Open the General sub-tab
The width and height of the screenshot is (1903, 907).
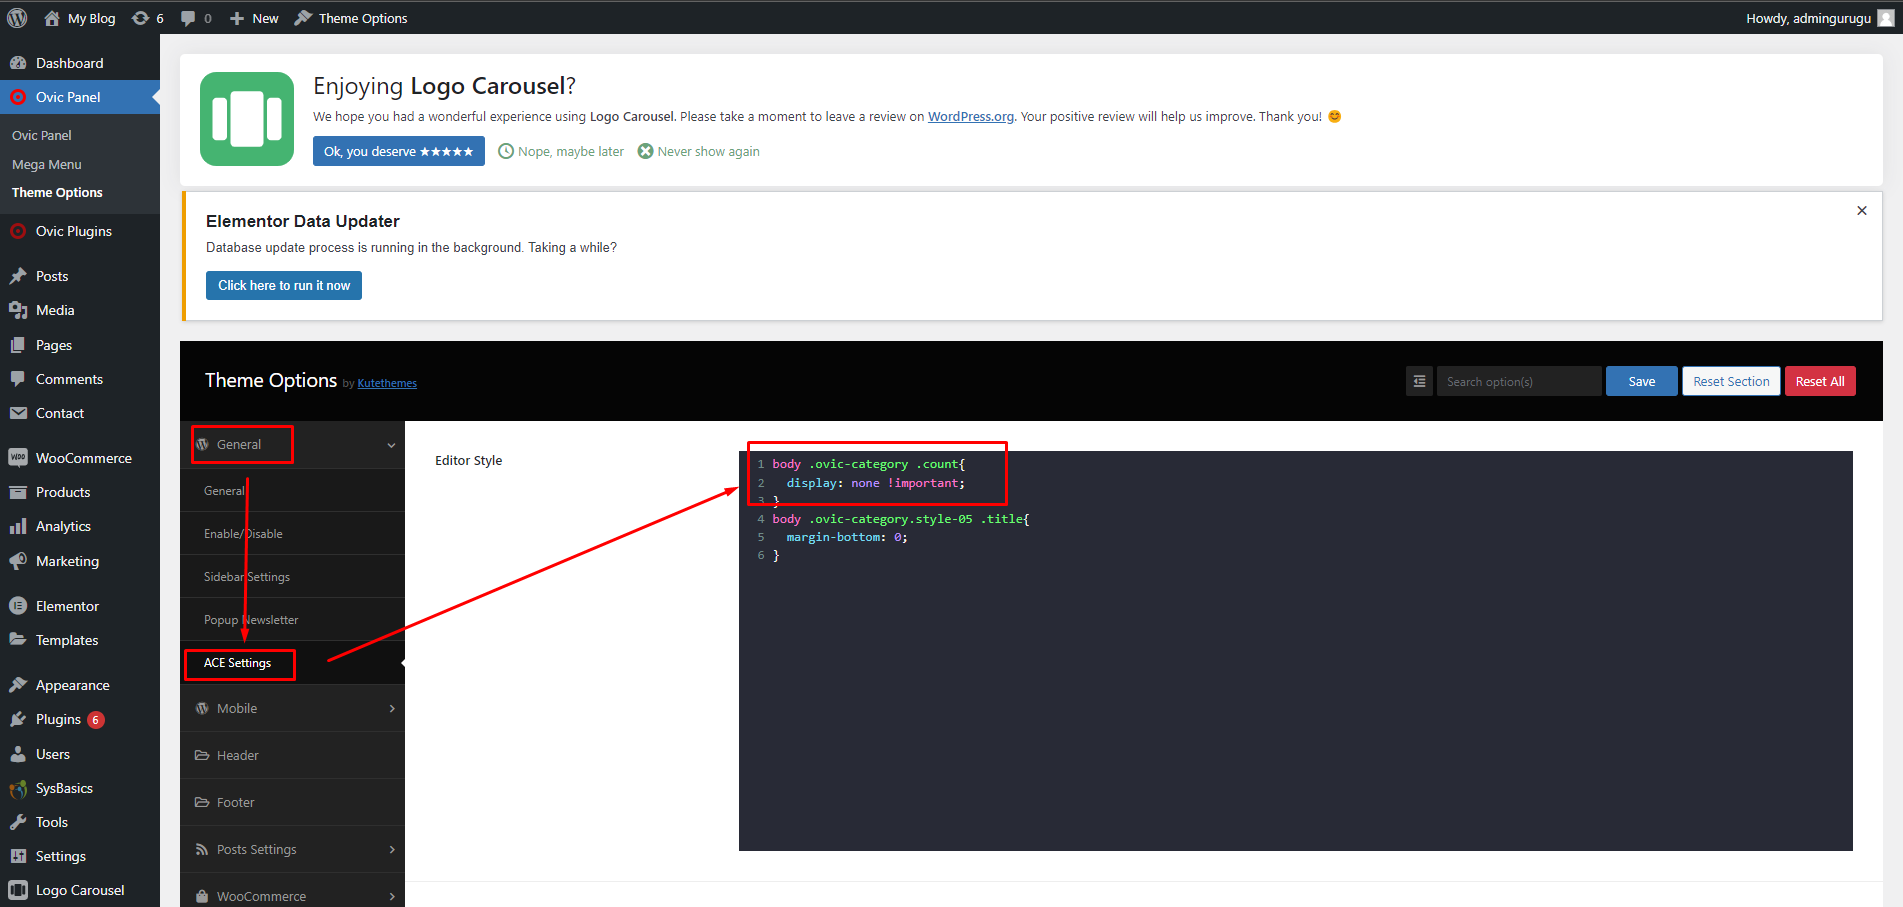pos(293,490)
